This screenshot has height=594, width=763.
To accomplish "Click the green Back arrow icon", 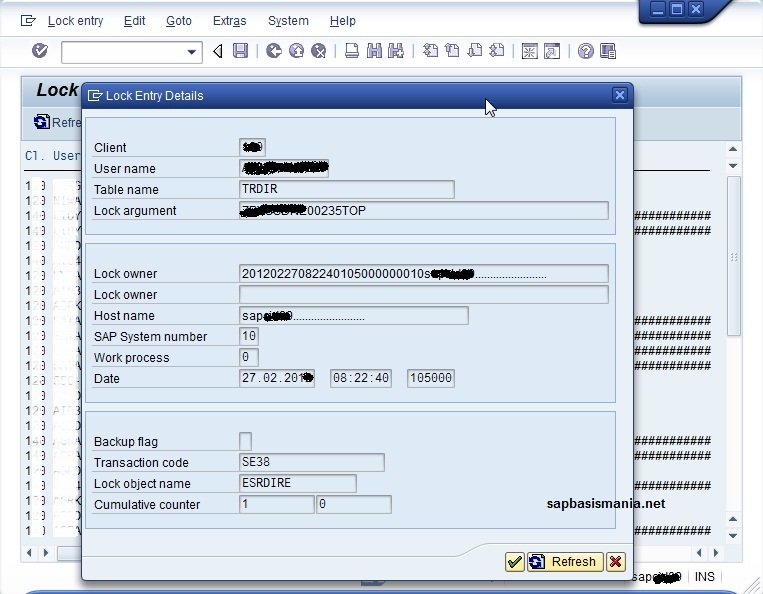I will pos(274,51).
